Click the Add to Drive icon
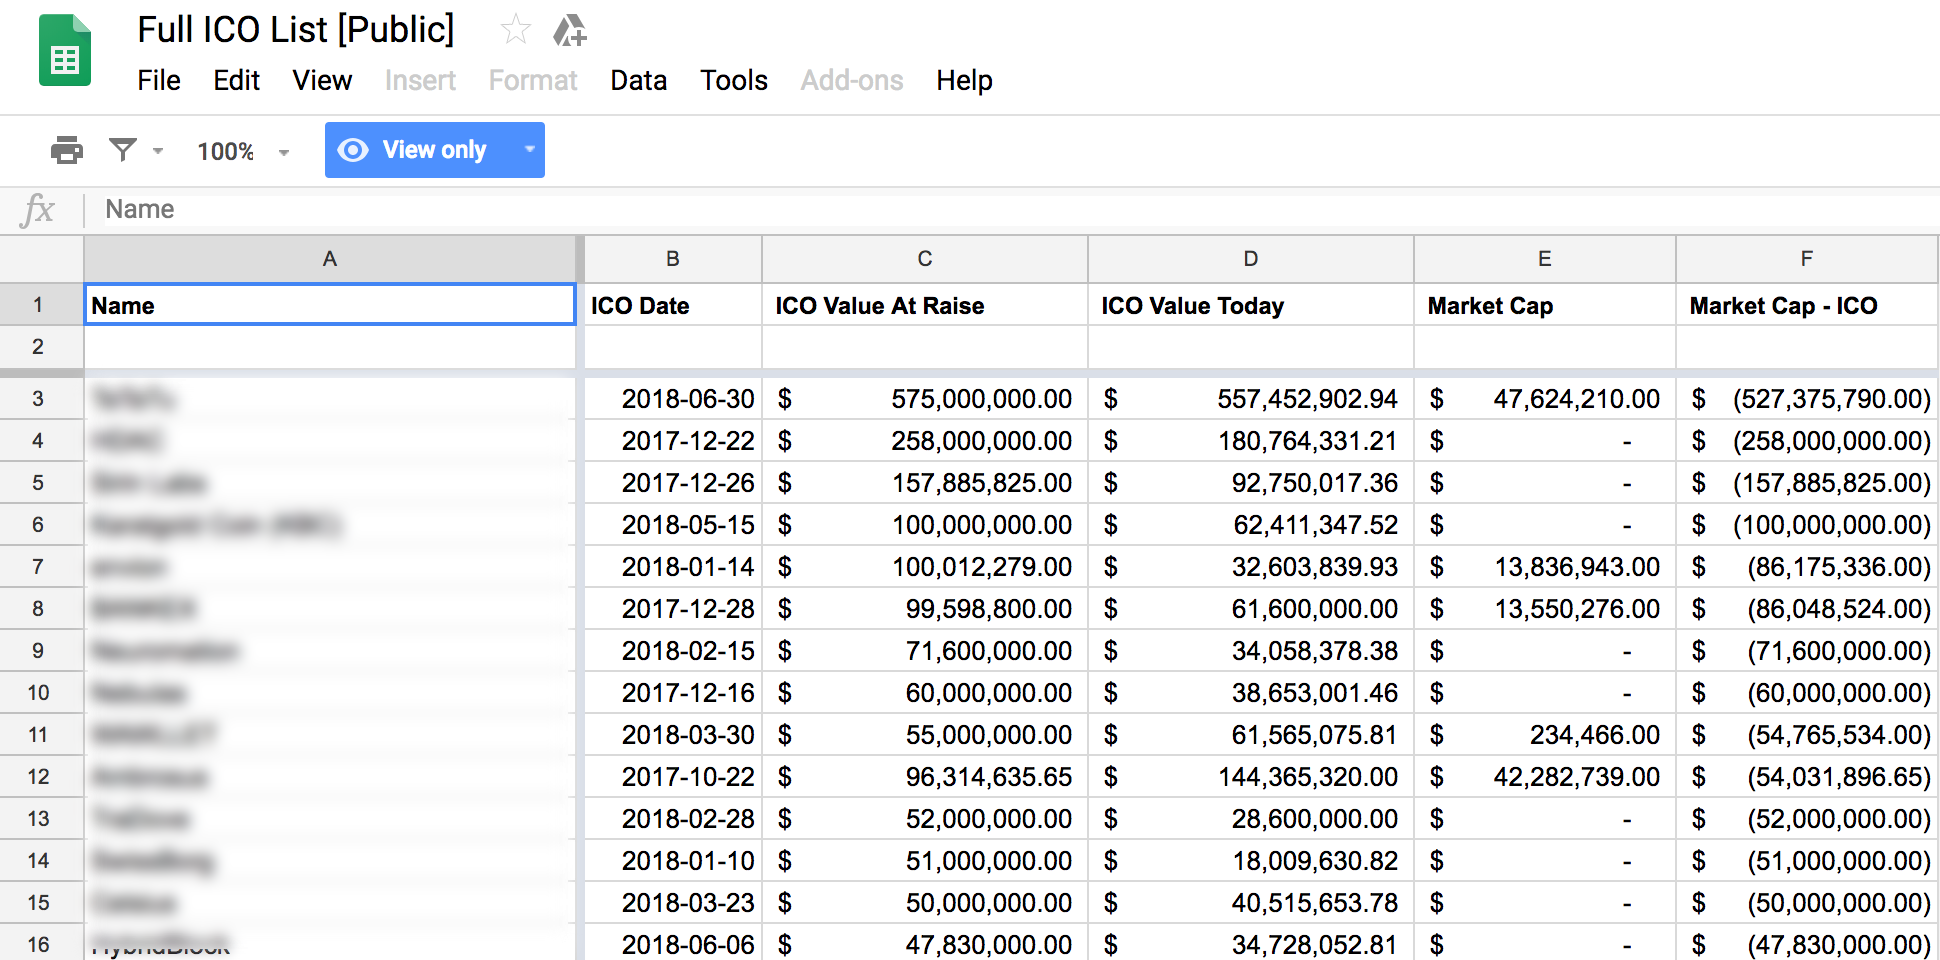Image resolution: width=1940 pixels, height=960 pixels. tap(569, 30)
